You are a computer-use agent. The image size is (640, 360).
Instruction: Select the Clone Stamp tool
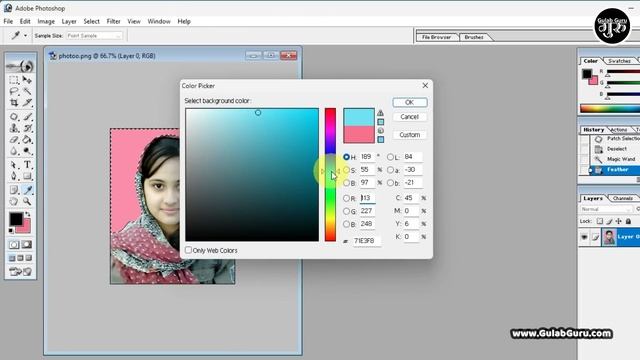[14, 128]
